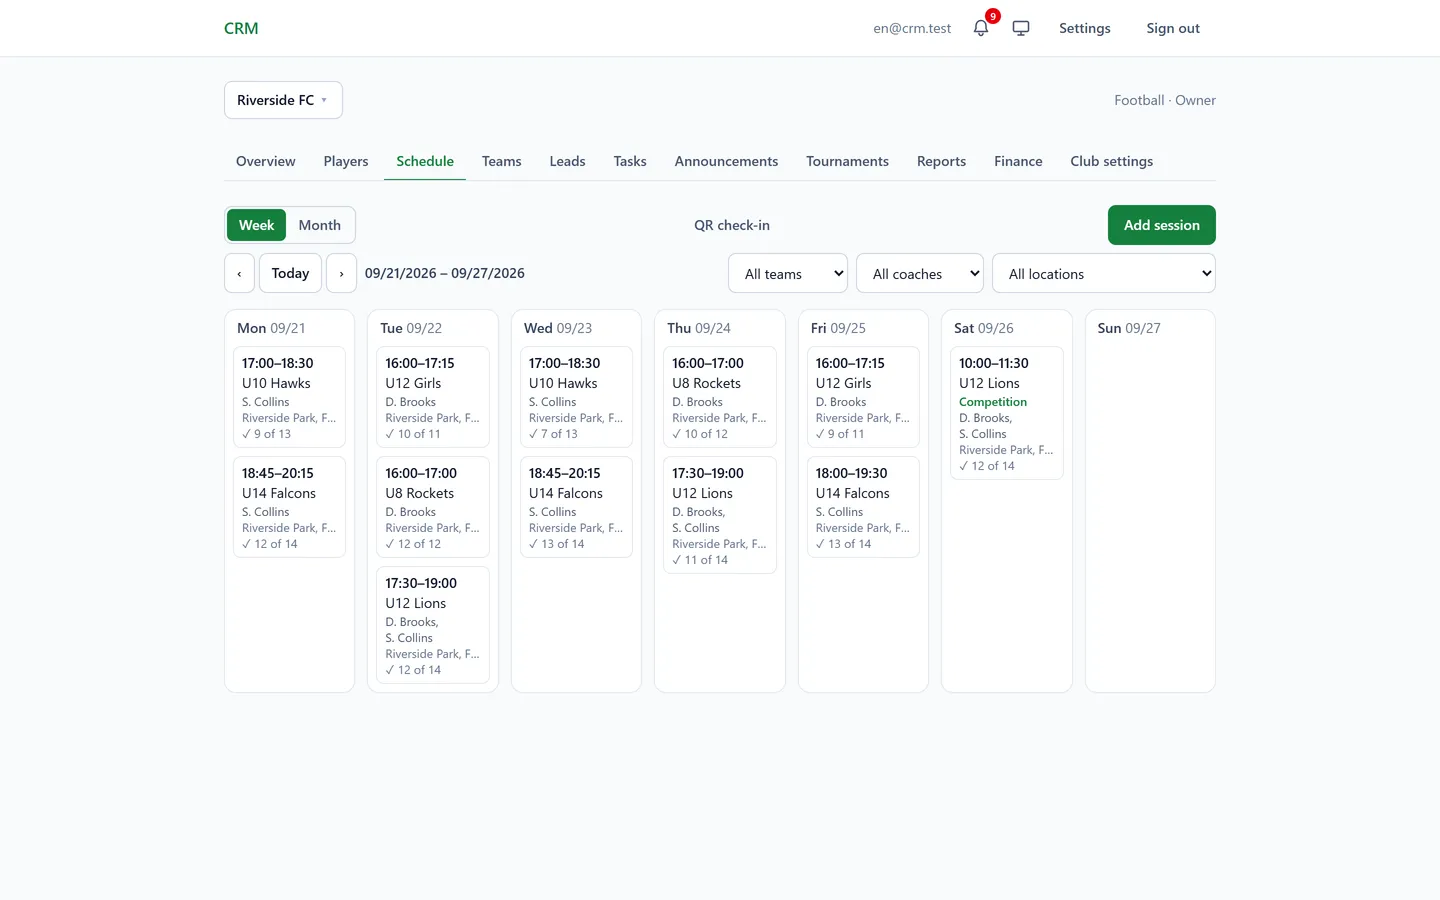Open the Reports tab
Image resolution: width=1440 pixels, height=900 pixels.
tap(942, 161)
